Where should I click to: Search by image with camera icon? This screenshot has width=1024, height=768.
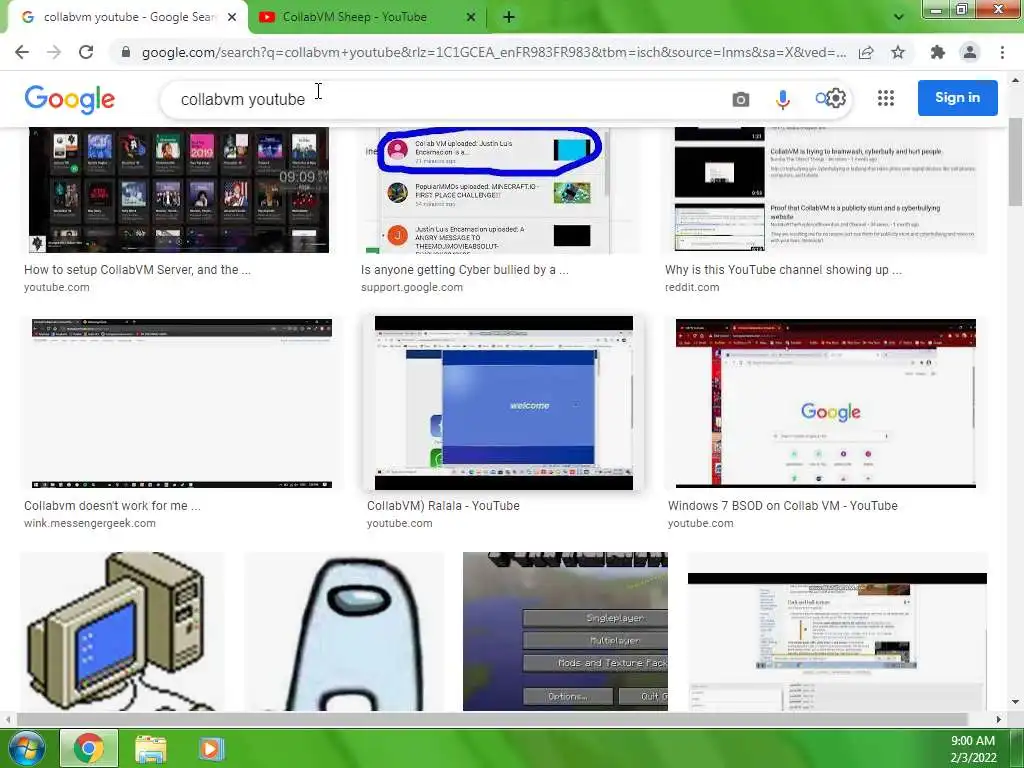point(741,99)
